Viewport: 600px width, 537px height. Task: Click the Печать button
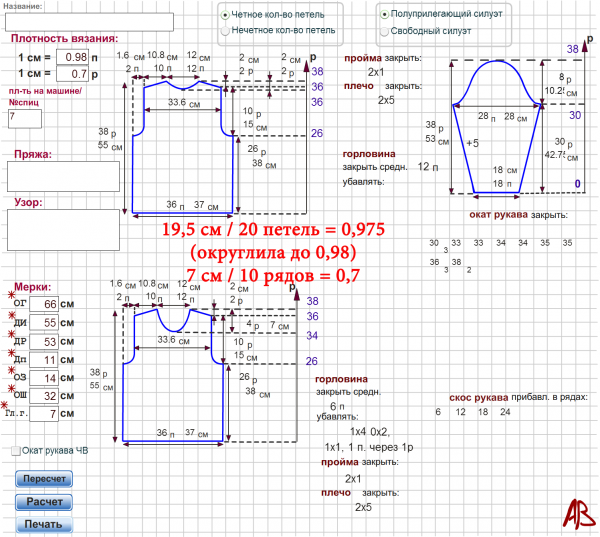coord(44,524)
